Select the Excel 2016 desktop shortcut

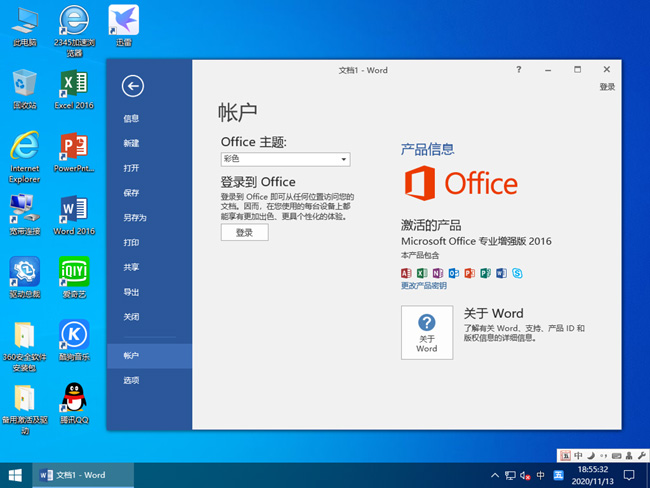tap(74, 89)
